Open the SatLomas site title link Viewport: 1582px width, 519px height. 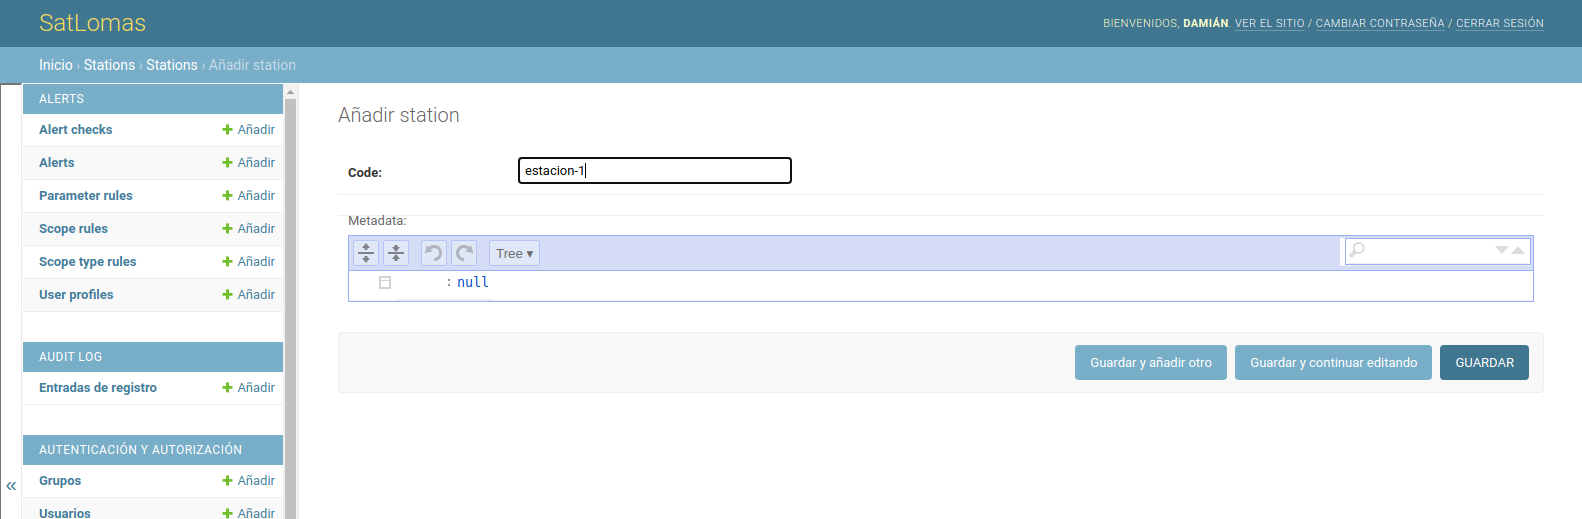pyautogui.click(x=92, y=23)
